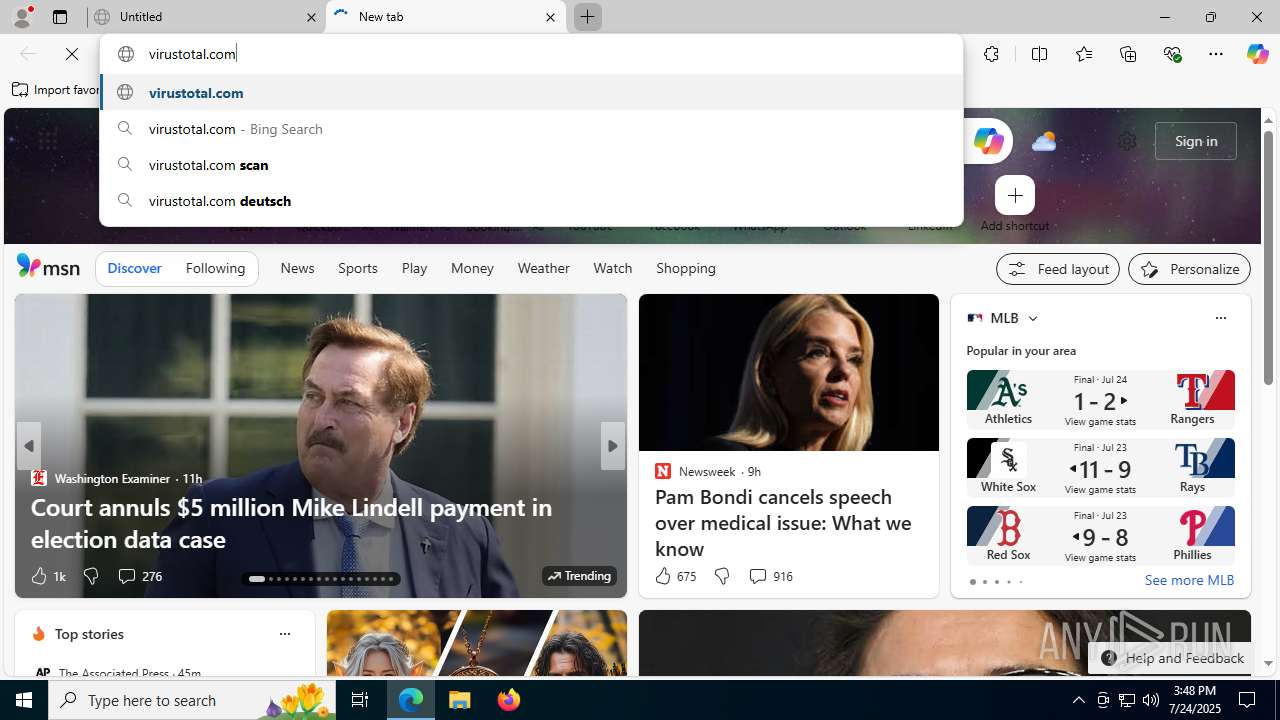
Task: Dislike the Pam Bondi article
Action: click(721, 576)
